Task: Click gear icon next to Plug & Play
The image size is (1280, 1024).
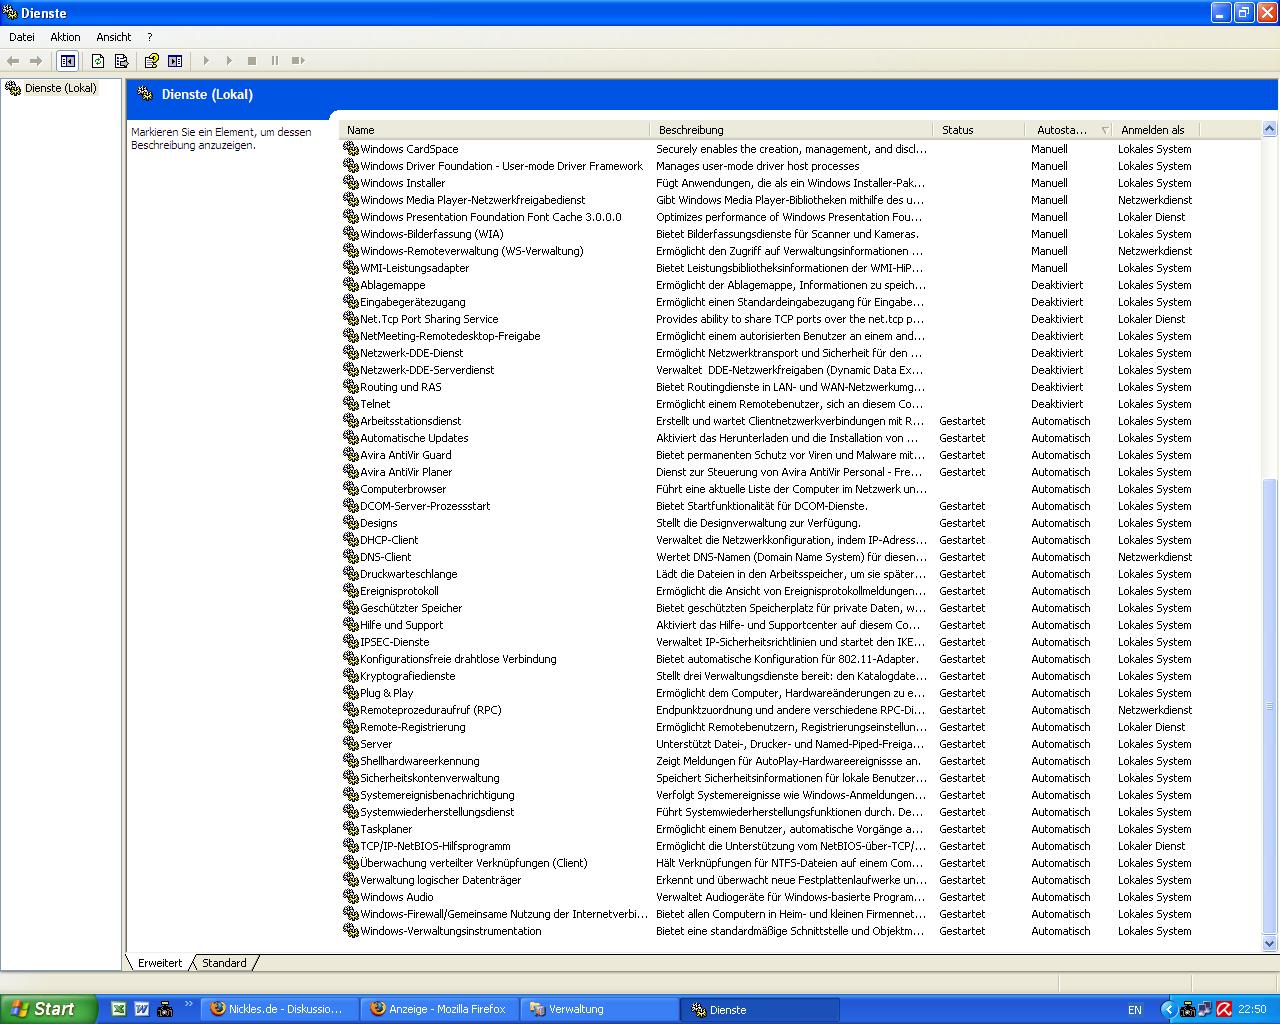Action: [351, 692]
